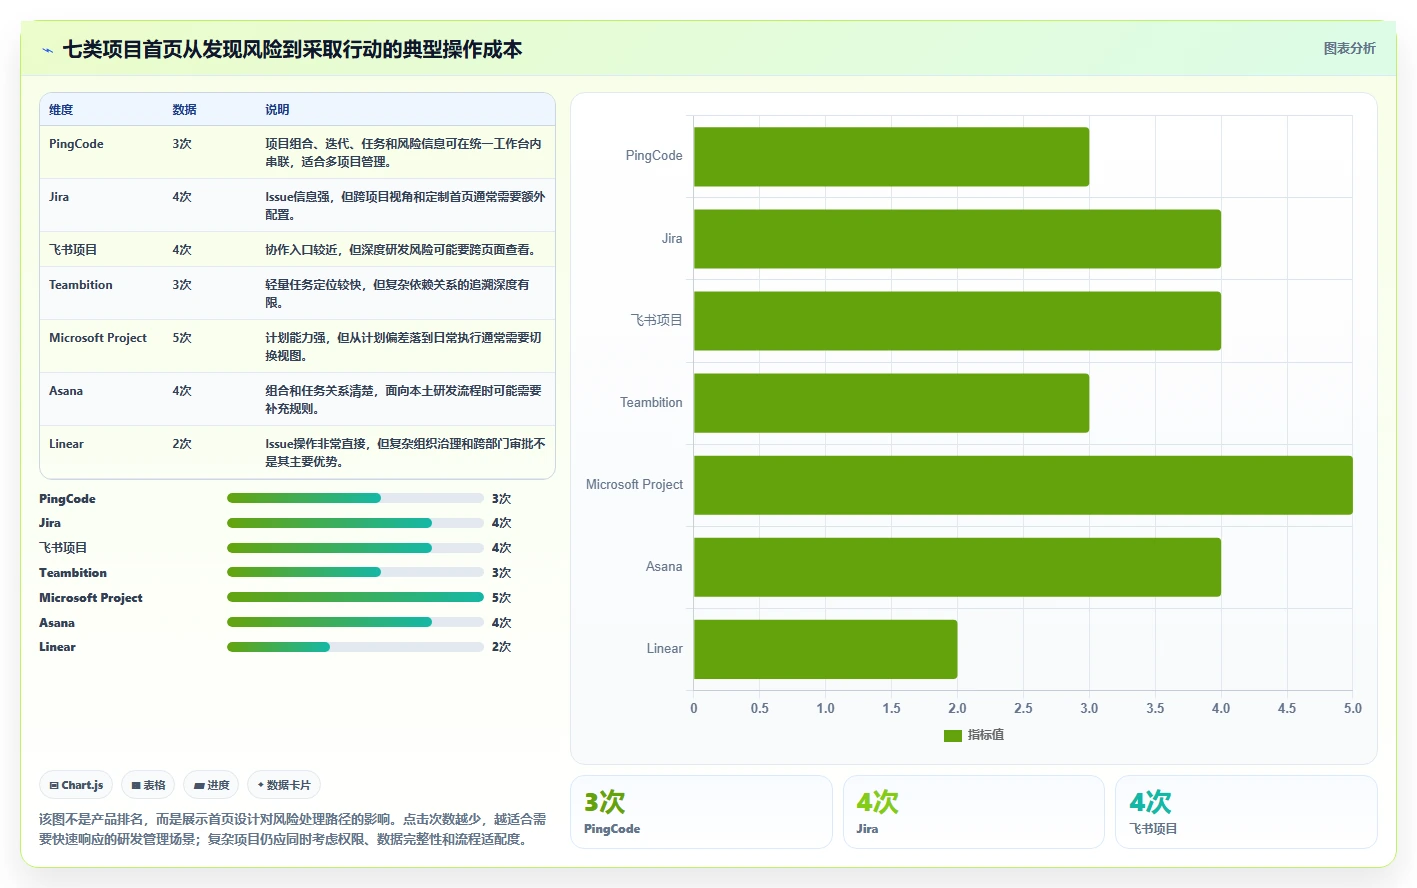Image resolution: width=1417 pixels, height=888 pixels.
Task: Click the title icon beside the headline
Action: tap(47, 50)
